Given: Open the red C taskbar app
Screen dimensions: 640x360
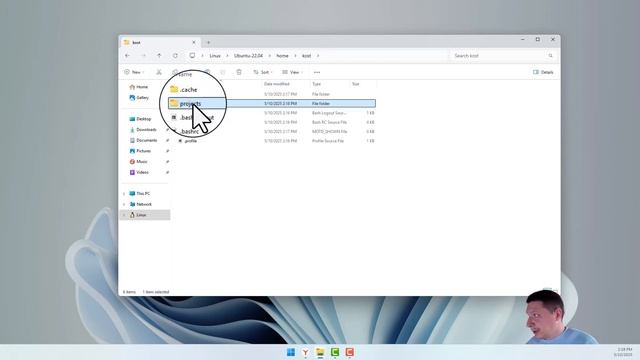Looking at the screenshot, I should point(349,352).
